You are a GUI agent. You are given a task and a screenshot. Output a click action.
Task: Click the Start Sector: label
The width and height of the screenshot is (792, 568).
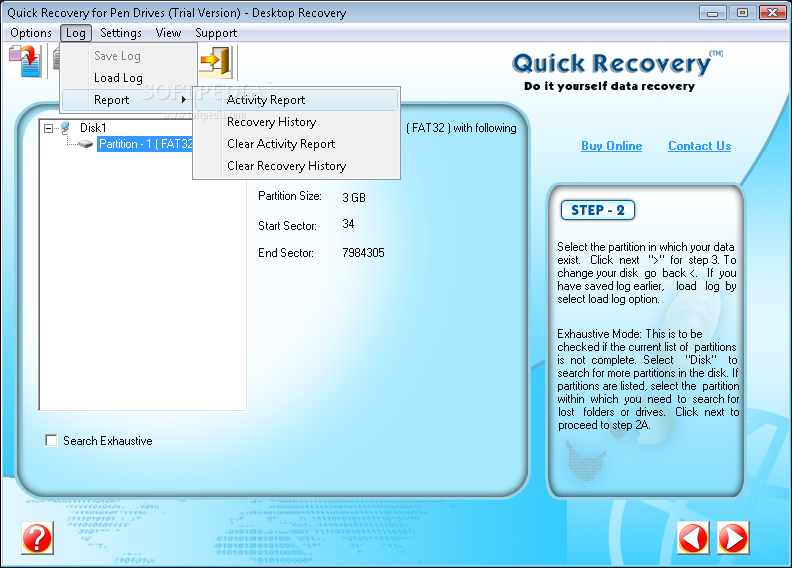(287, 226)
